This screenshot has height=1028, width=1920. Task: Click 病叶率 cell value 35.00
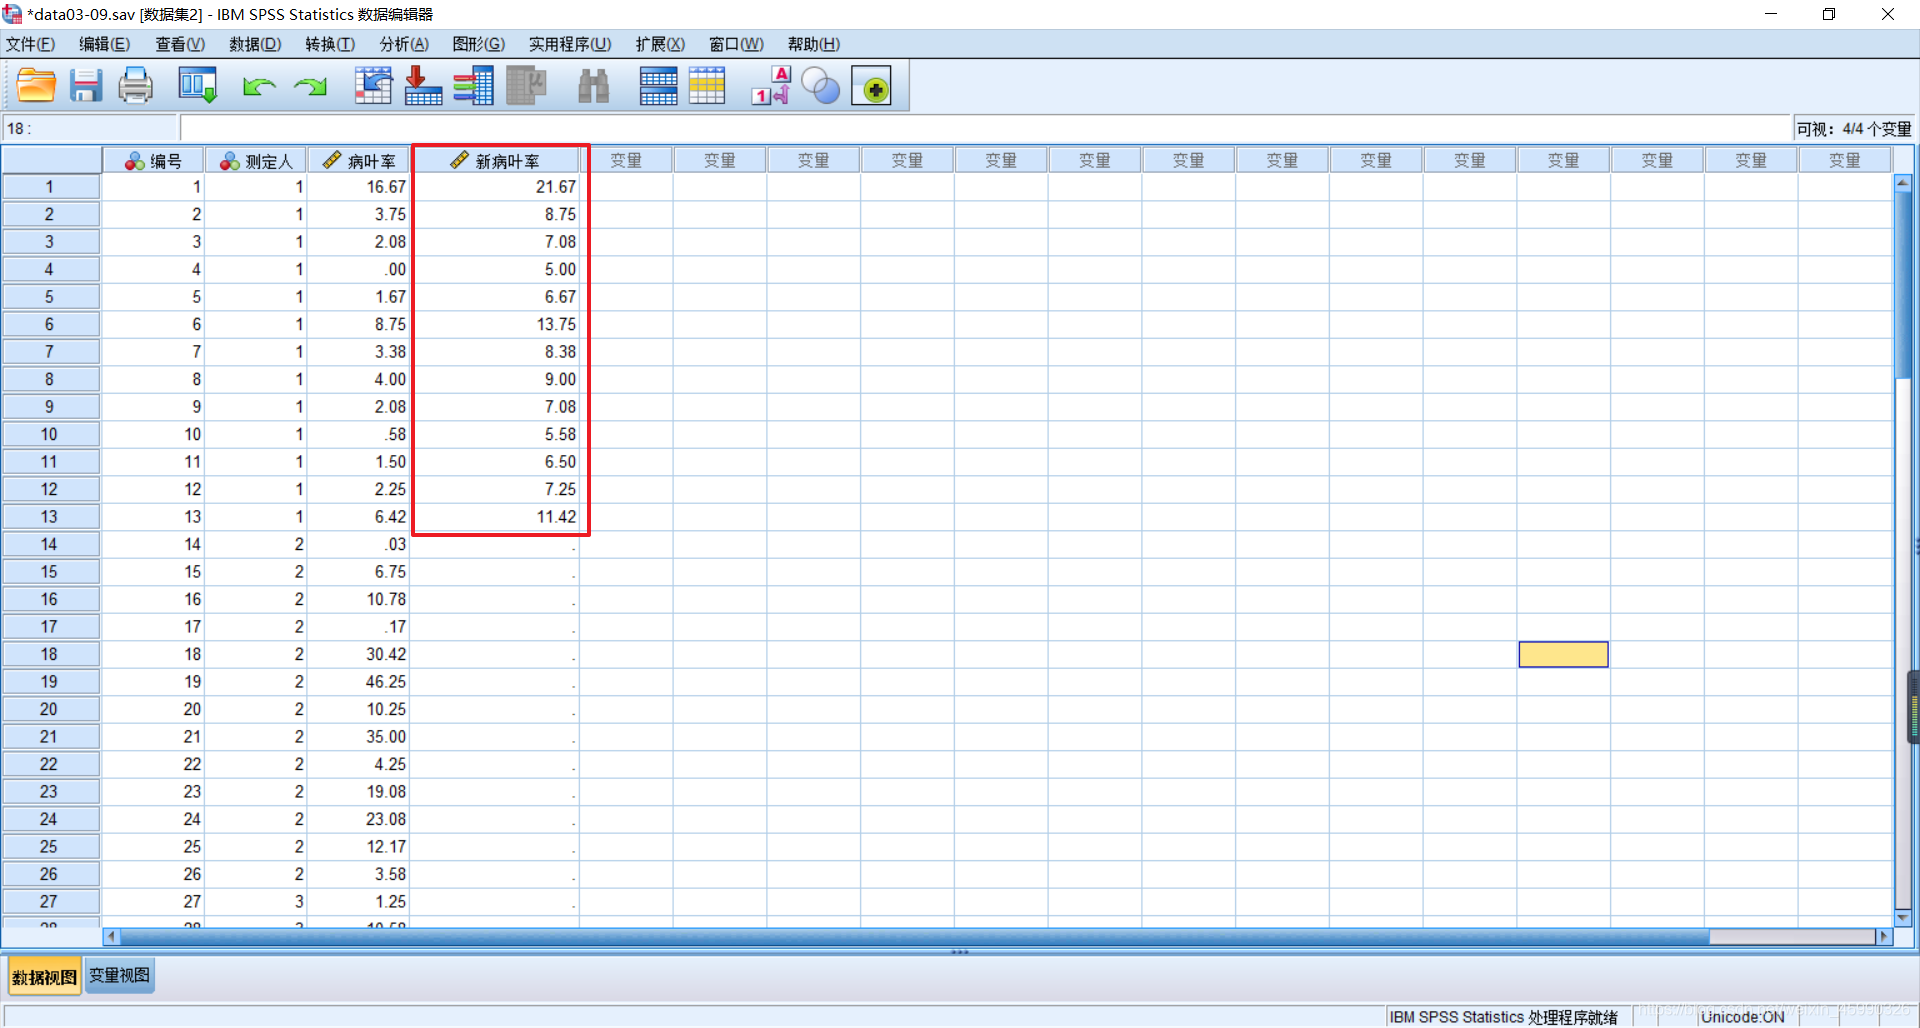coord(359,737)
